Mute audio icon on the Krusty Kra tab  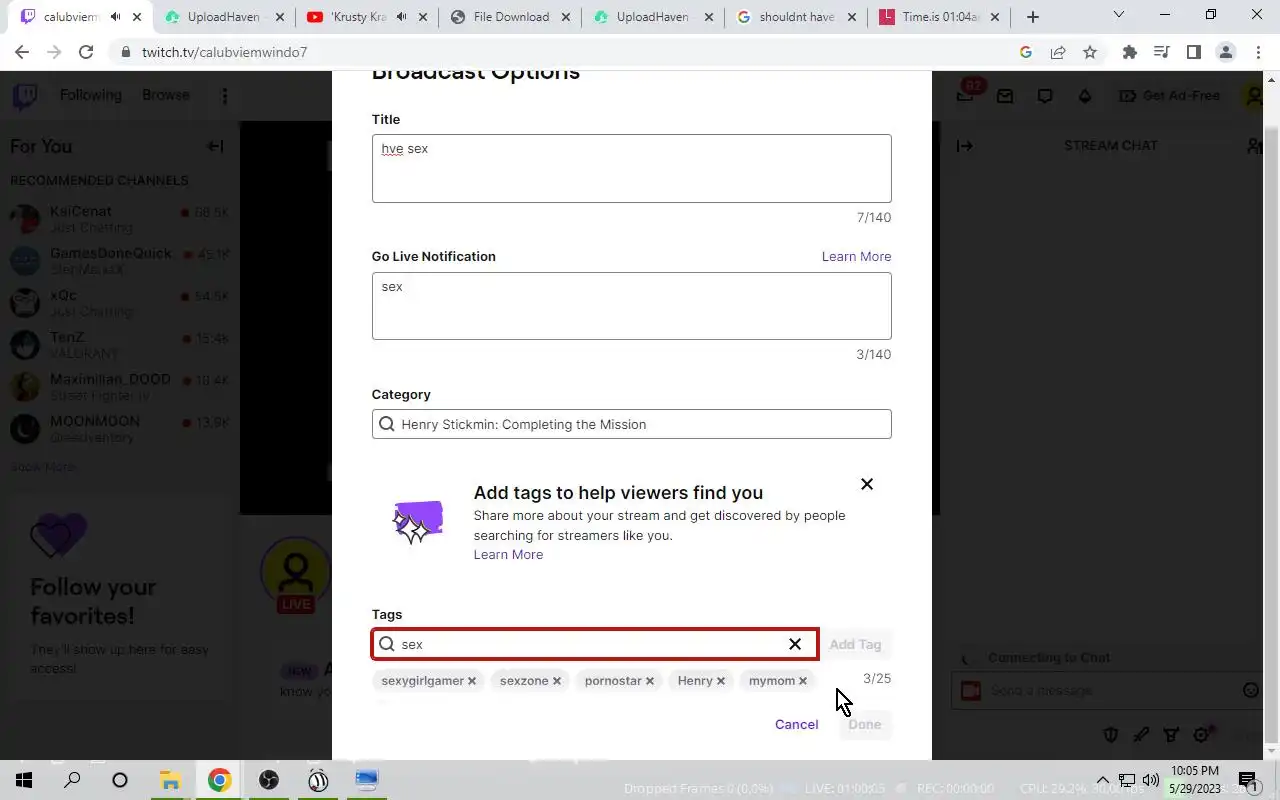(402, 17)
